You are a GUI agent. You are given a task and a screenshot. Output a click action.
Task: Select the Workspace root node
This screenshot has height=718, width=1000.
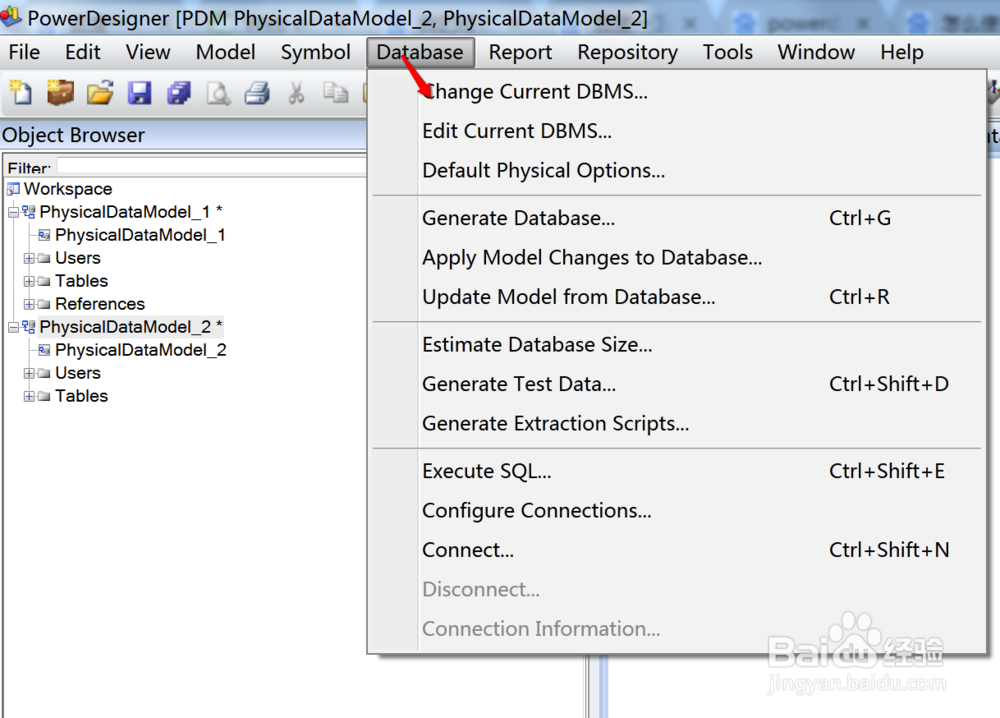(68, 189)
